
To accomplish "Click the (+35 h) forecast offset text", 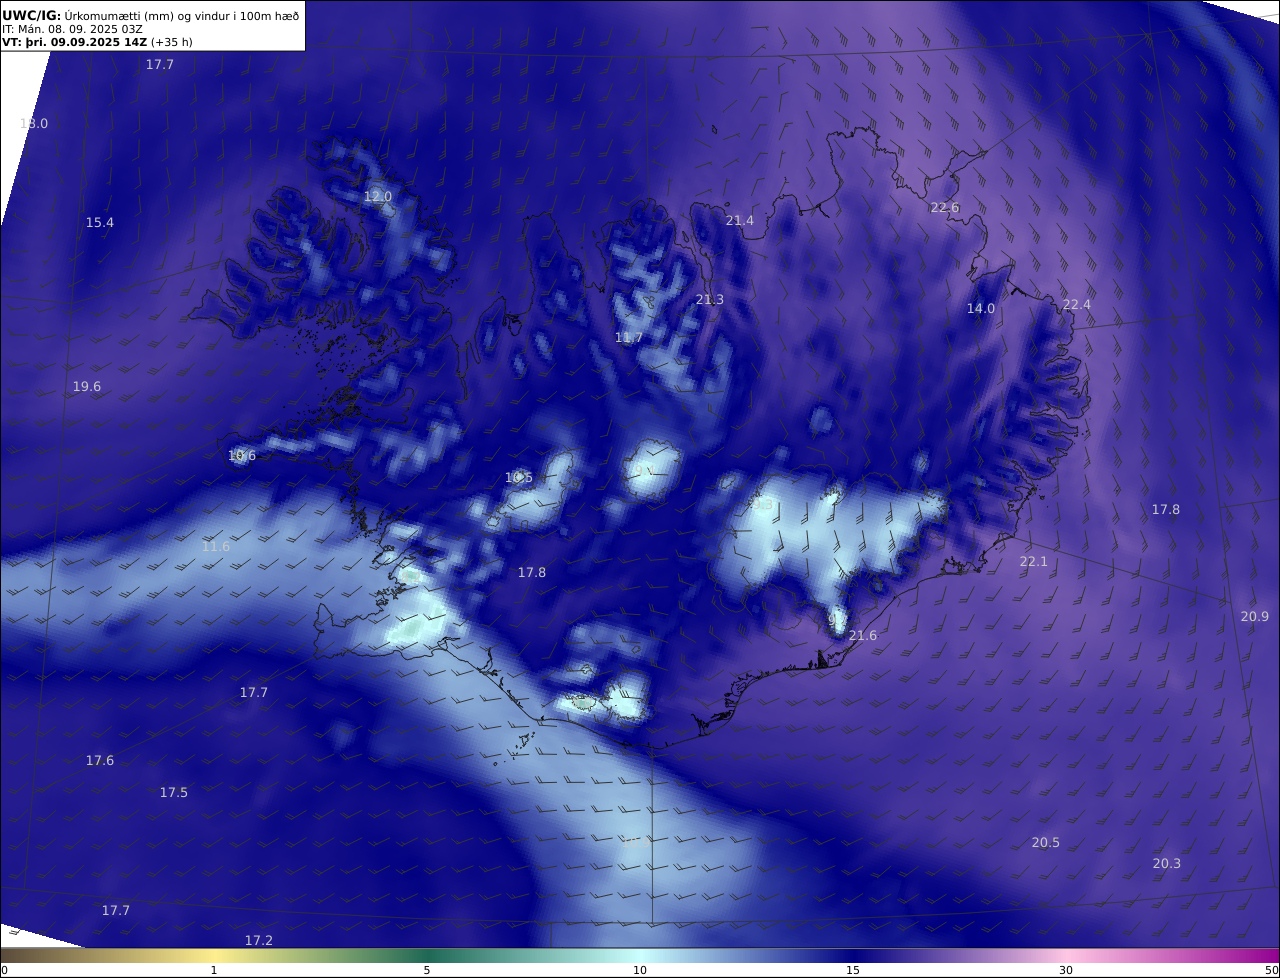I will point(172,42).
